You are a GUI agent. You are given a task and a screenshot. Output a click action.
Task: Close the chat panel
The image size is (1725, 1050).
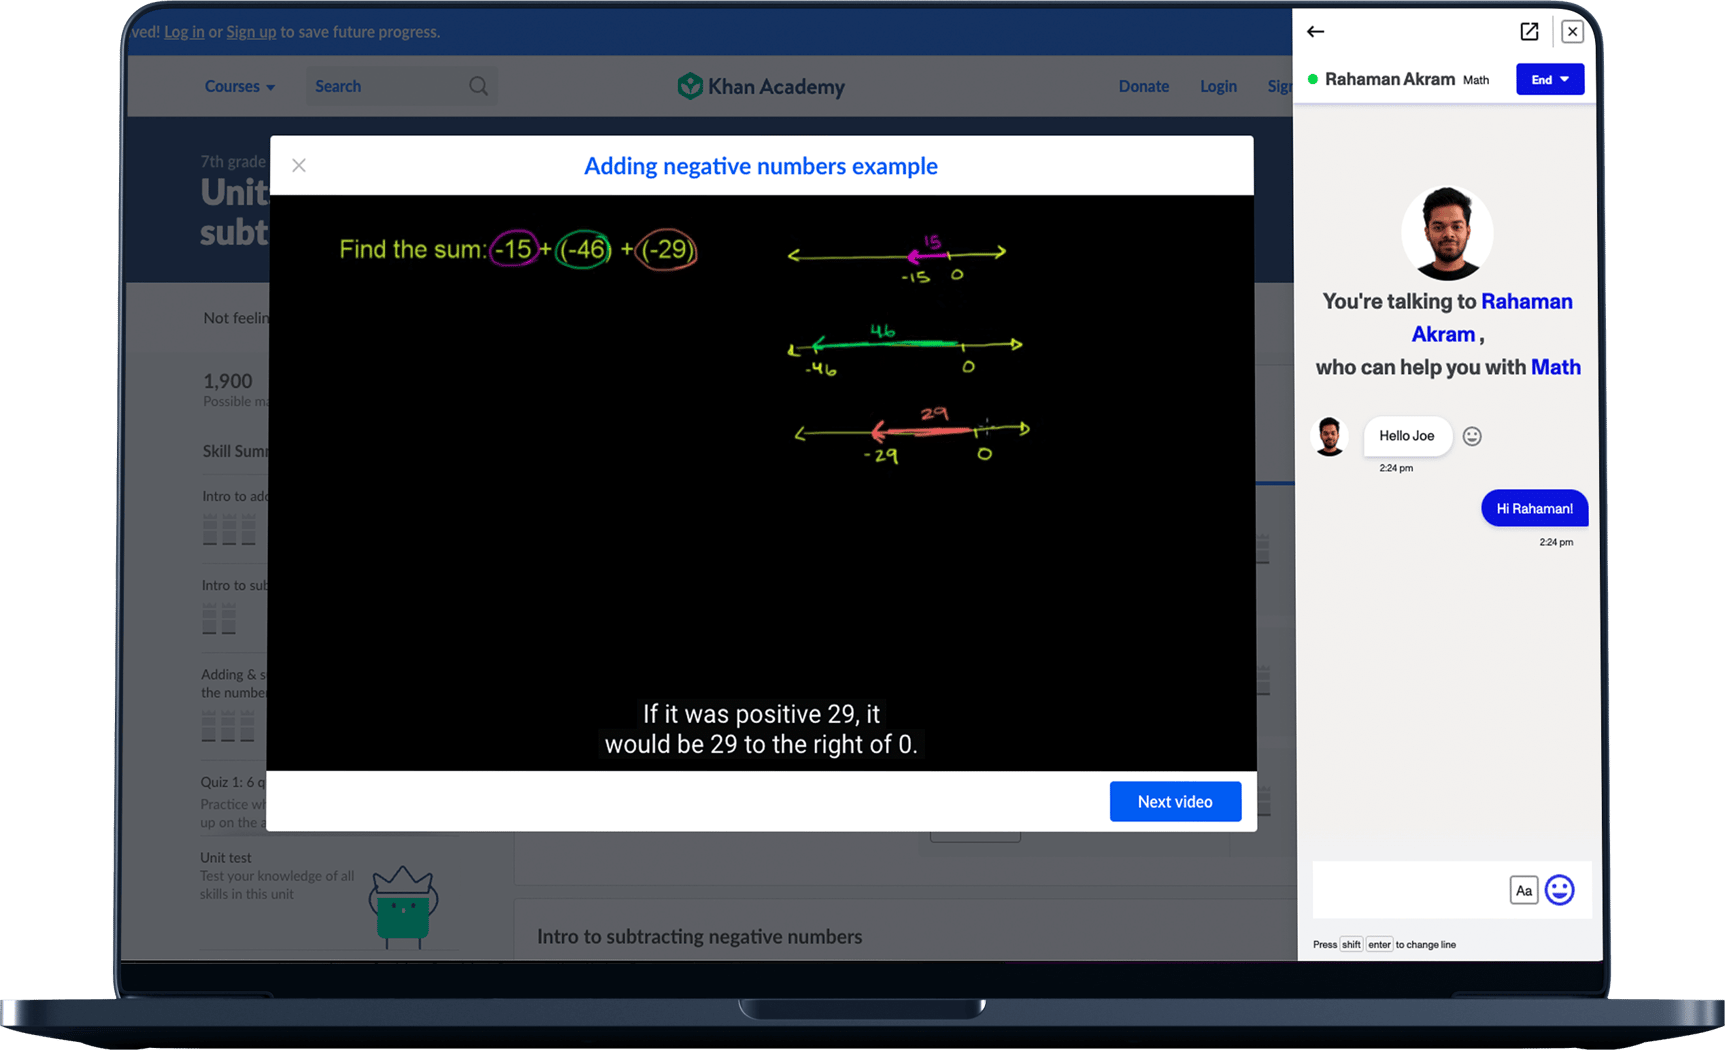pos(1572,32)
